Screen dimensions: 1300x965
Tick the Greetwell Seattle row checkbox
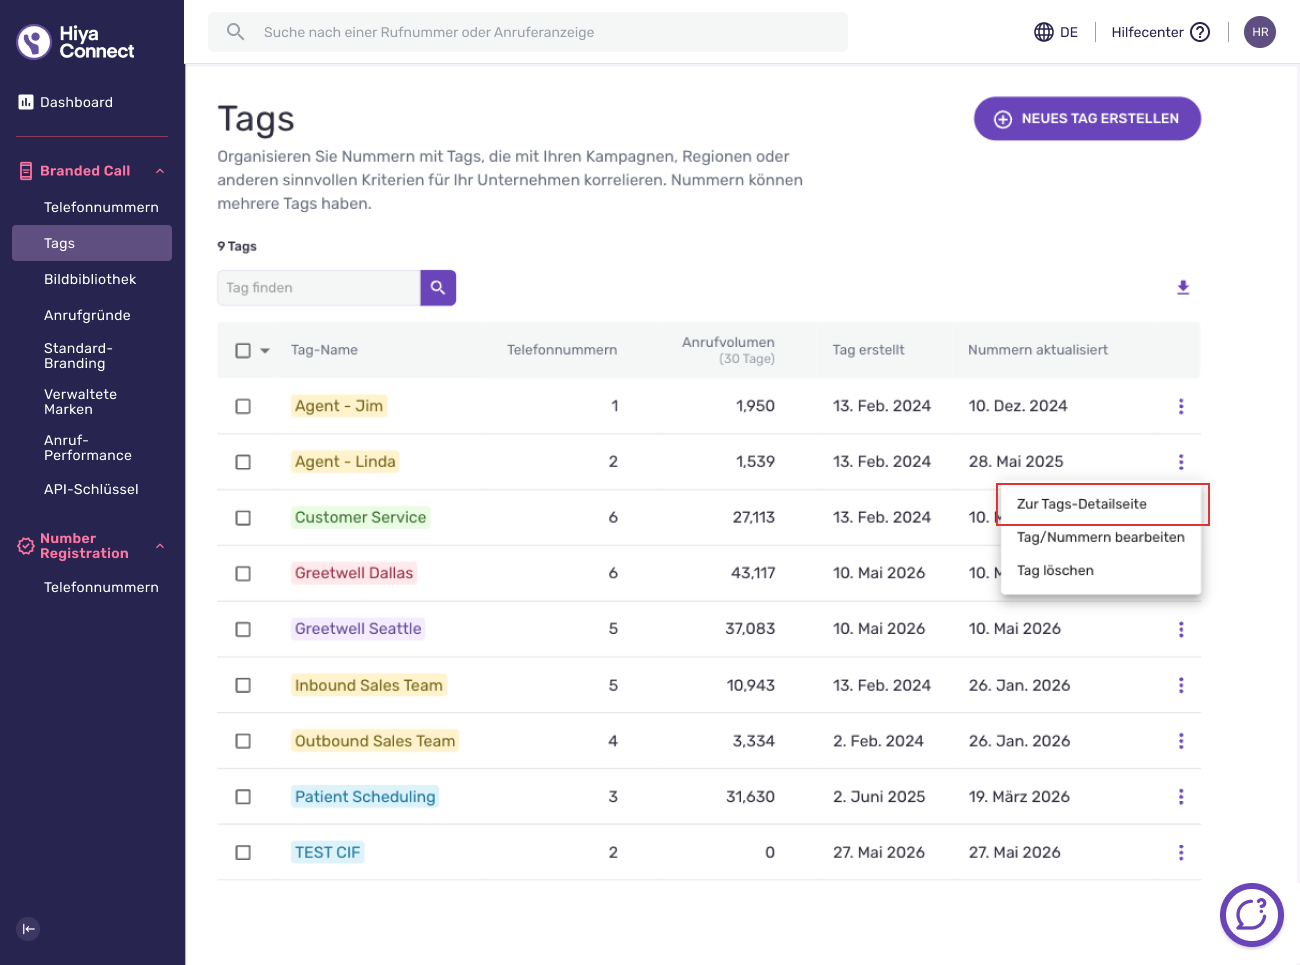click(243, 630)
